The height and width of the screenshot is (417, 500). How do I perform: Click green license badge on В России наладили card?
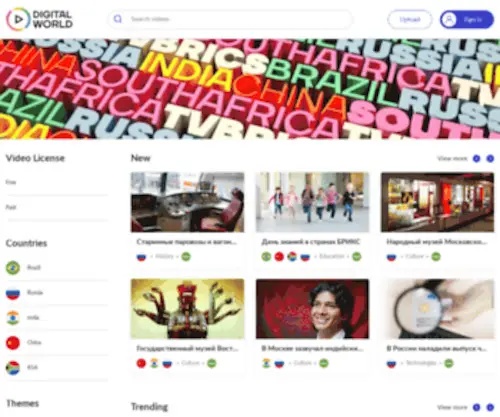coord(449,363)
